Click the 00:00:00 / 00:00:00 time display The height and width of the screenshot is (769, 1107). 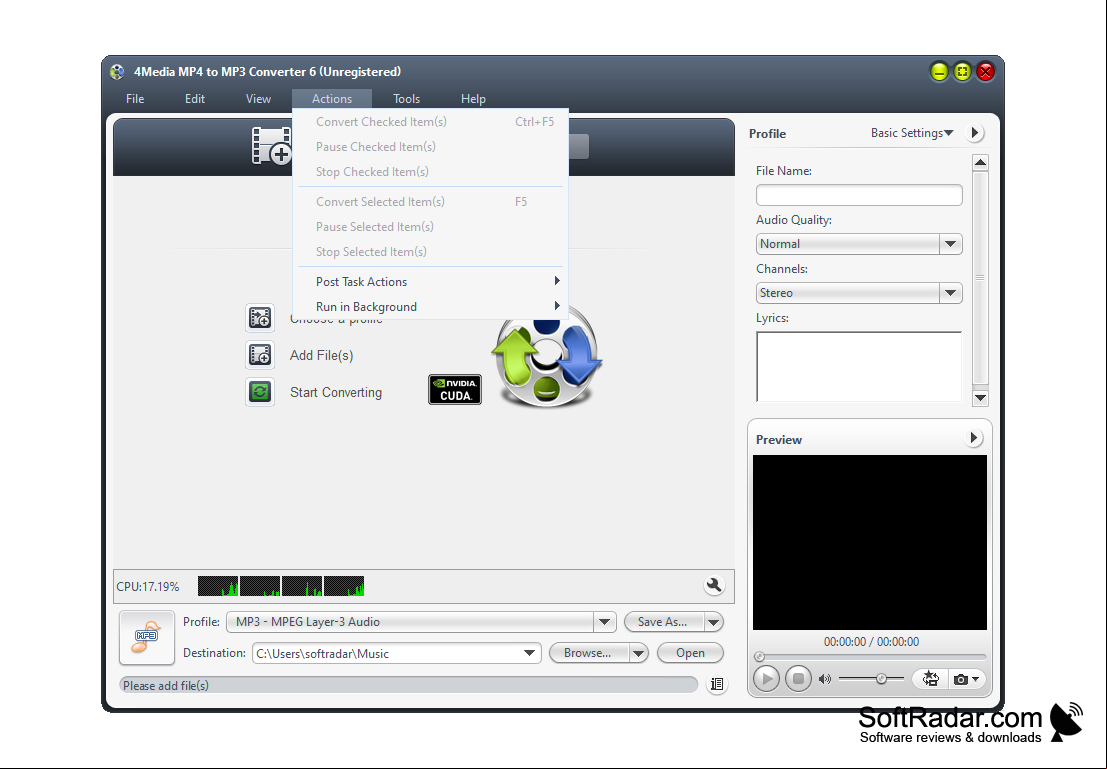[871, 642]
